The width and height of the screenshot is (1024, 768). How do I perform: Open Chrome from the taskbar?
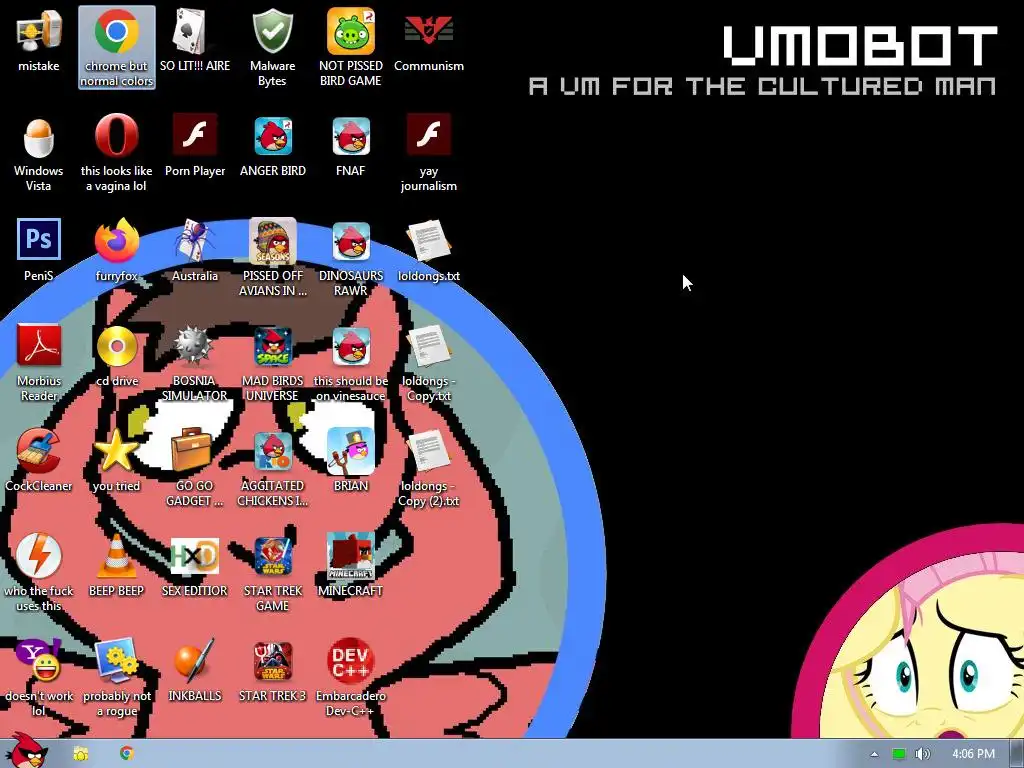[127, 754]
